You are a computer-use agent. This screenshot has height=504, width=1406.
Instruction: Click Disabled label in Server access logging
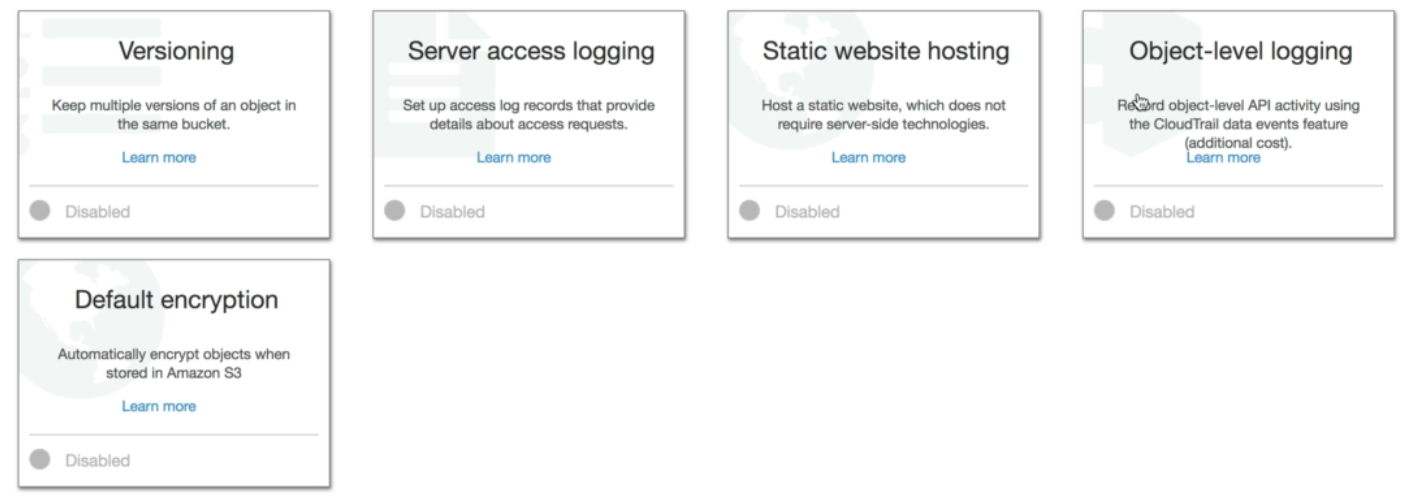[452, 212]
